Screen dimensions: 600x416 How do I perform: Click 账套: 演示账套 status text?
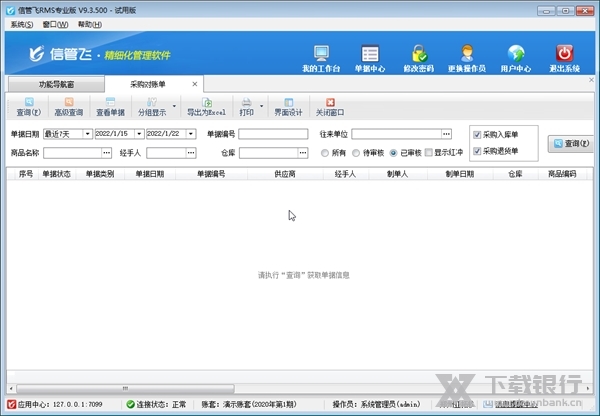(x=249, y=404)
